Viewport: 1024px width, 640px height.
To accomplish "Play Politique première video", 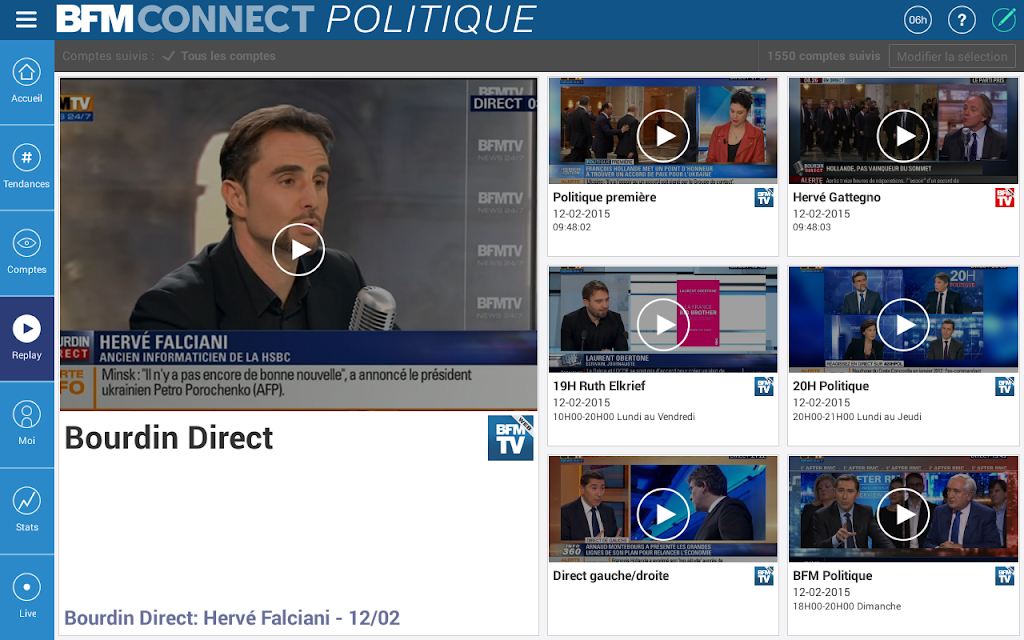I will (663, 136).
